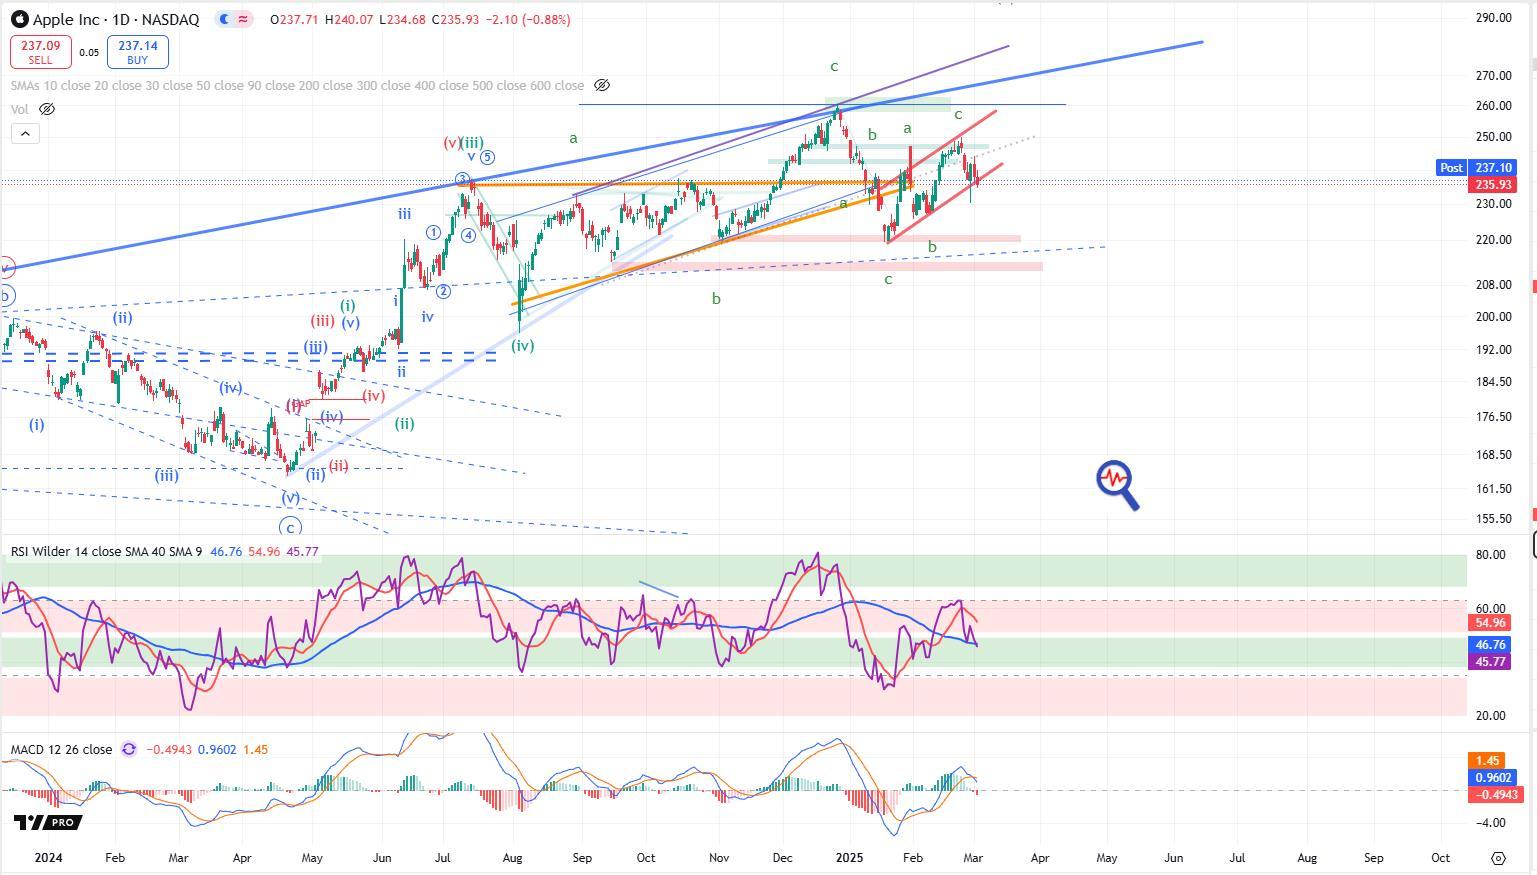
Task: Click the 0.05 spread value
Action: [89, 53]
